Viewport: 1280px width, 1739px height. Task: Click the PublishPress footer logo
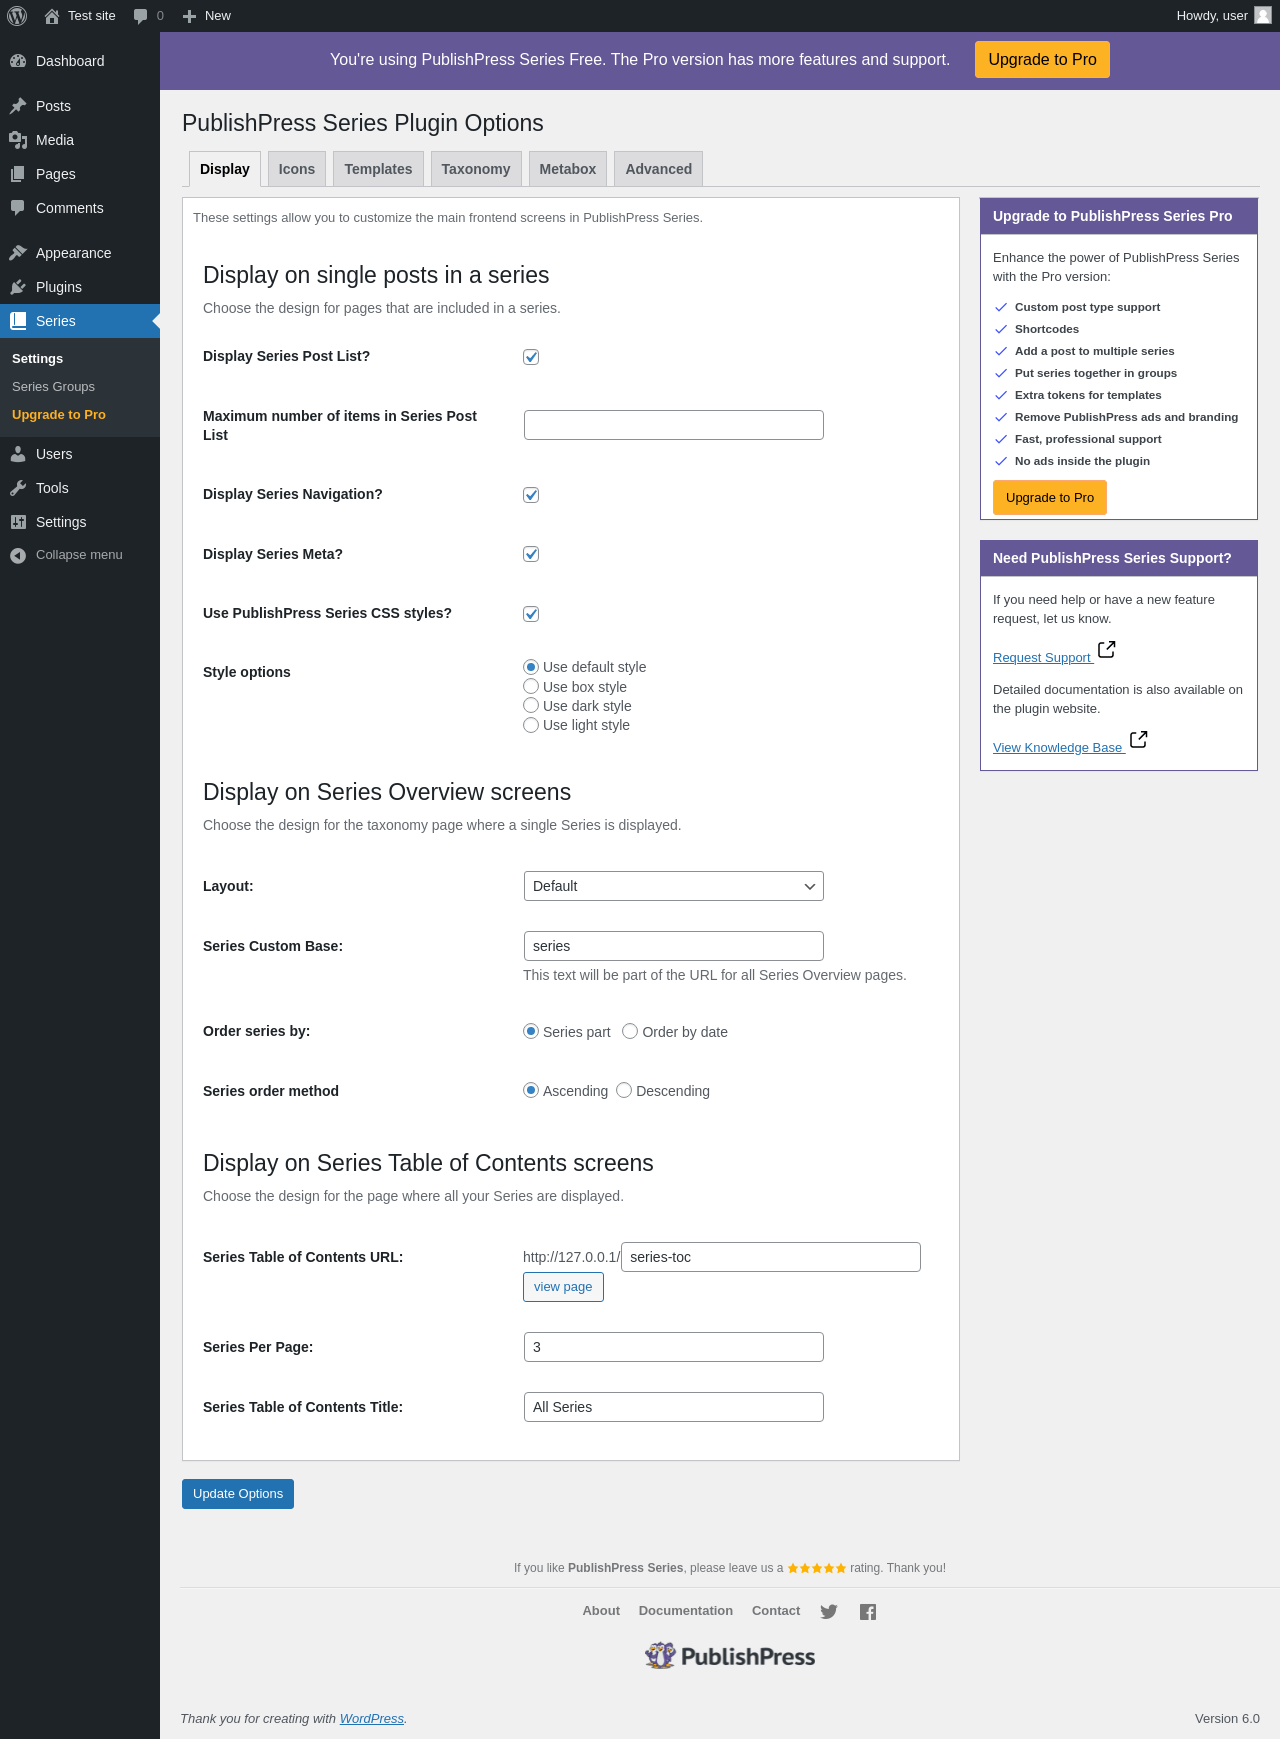click(x=730, y=1656)
